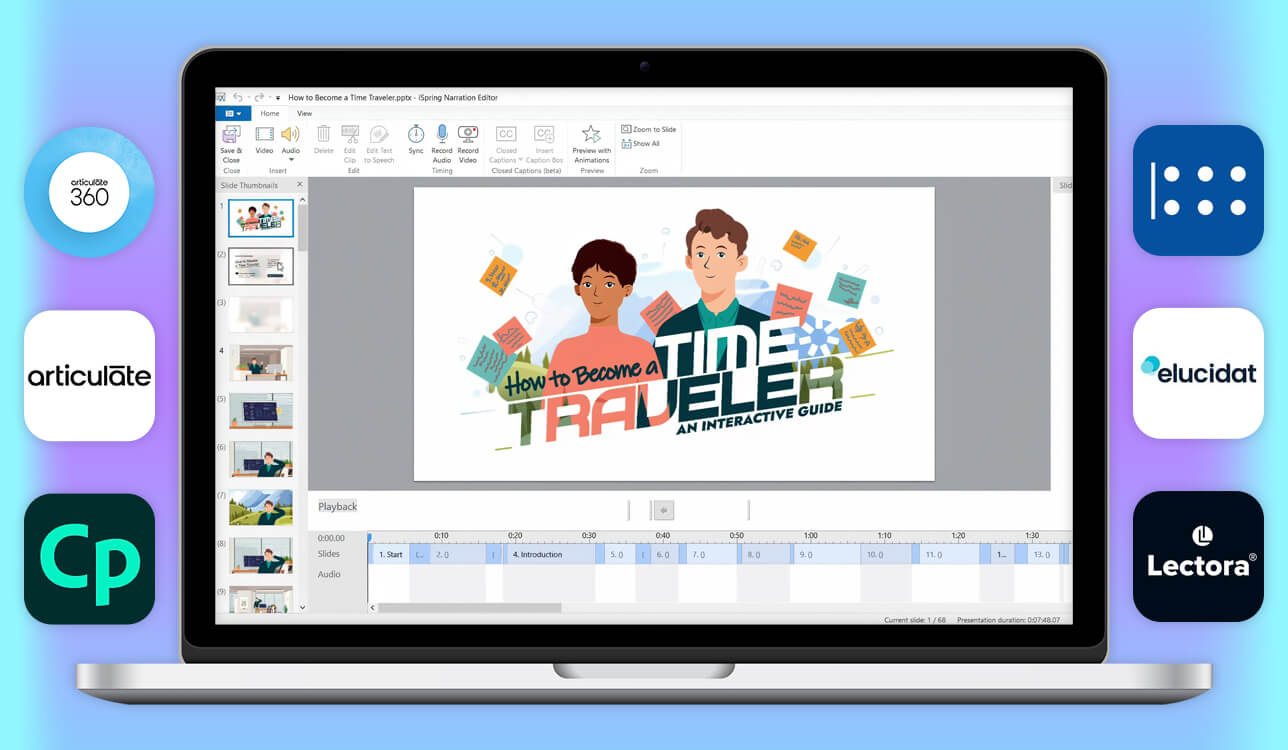Screen dimensions: 1288x750
Task: Click the Redo arrow in the title bar
Action: 260,97
